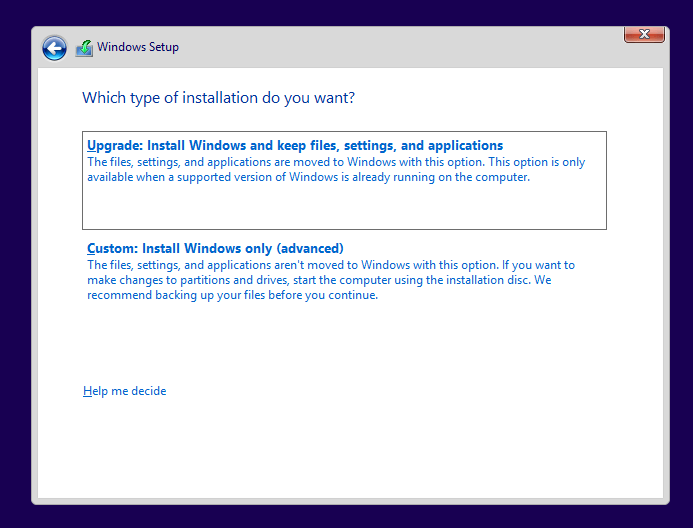This screenshot has width=693, height=528.
Task: Click blank white area below Help me decide
Action: 350,450
